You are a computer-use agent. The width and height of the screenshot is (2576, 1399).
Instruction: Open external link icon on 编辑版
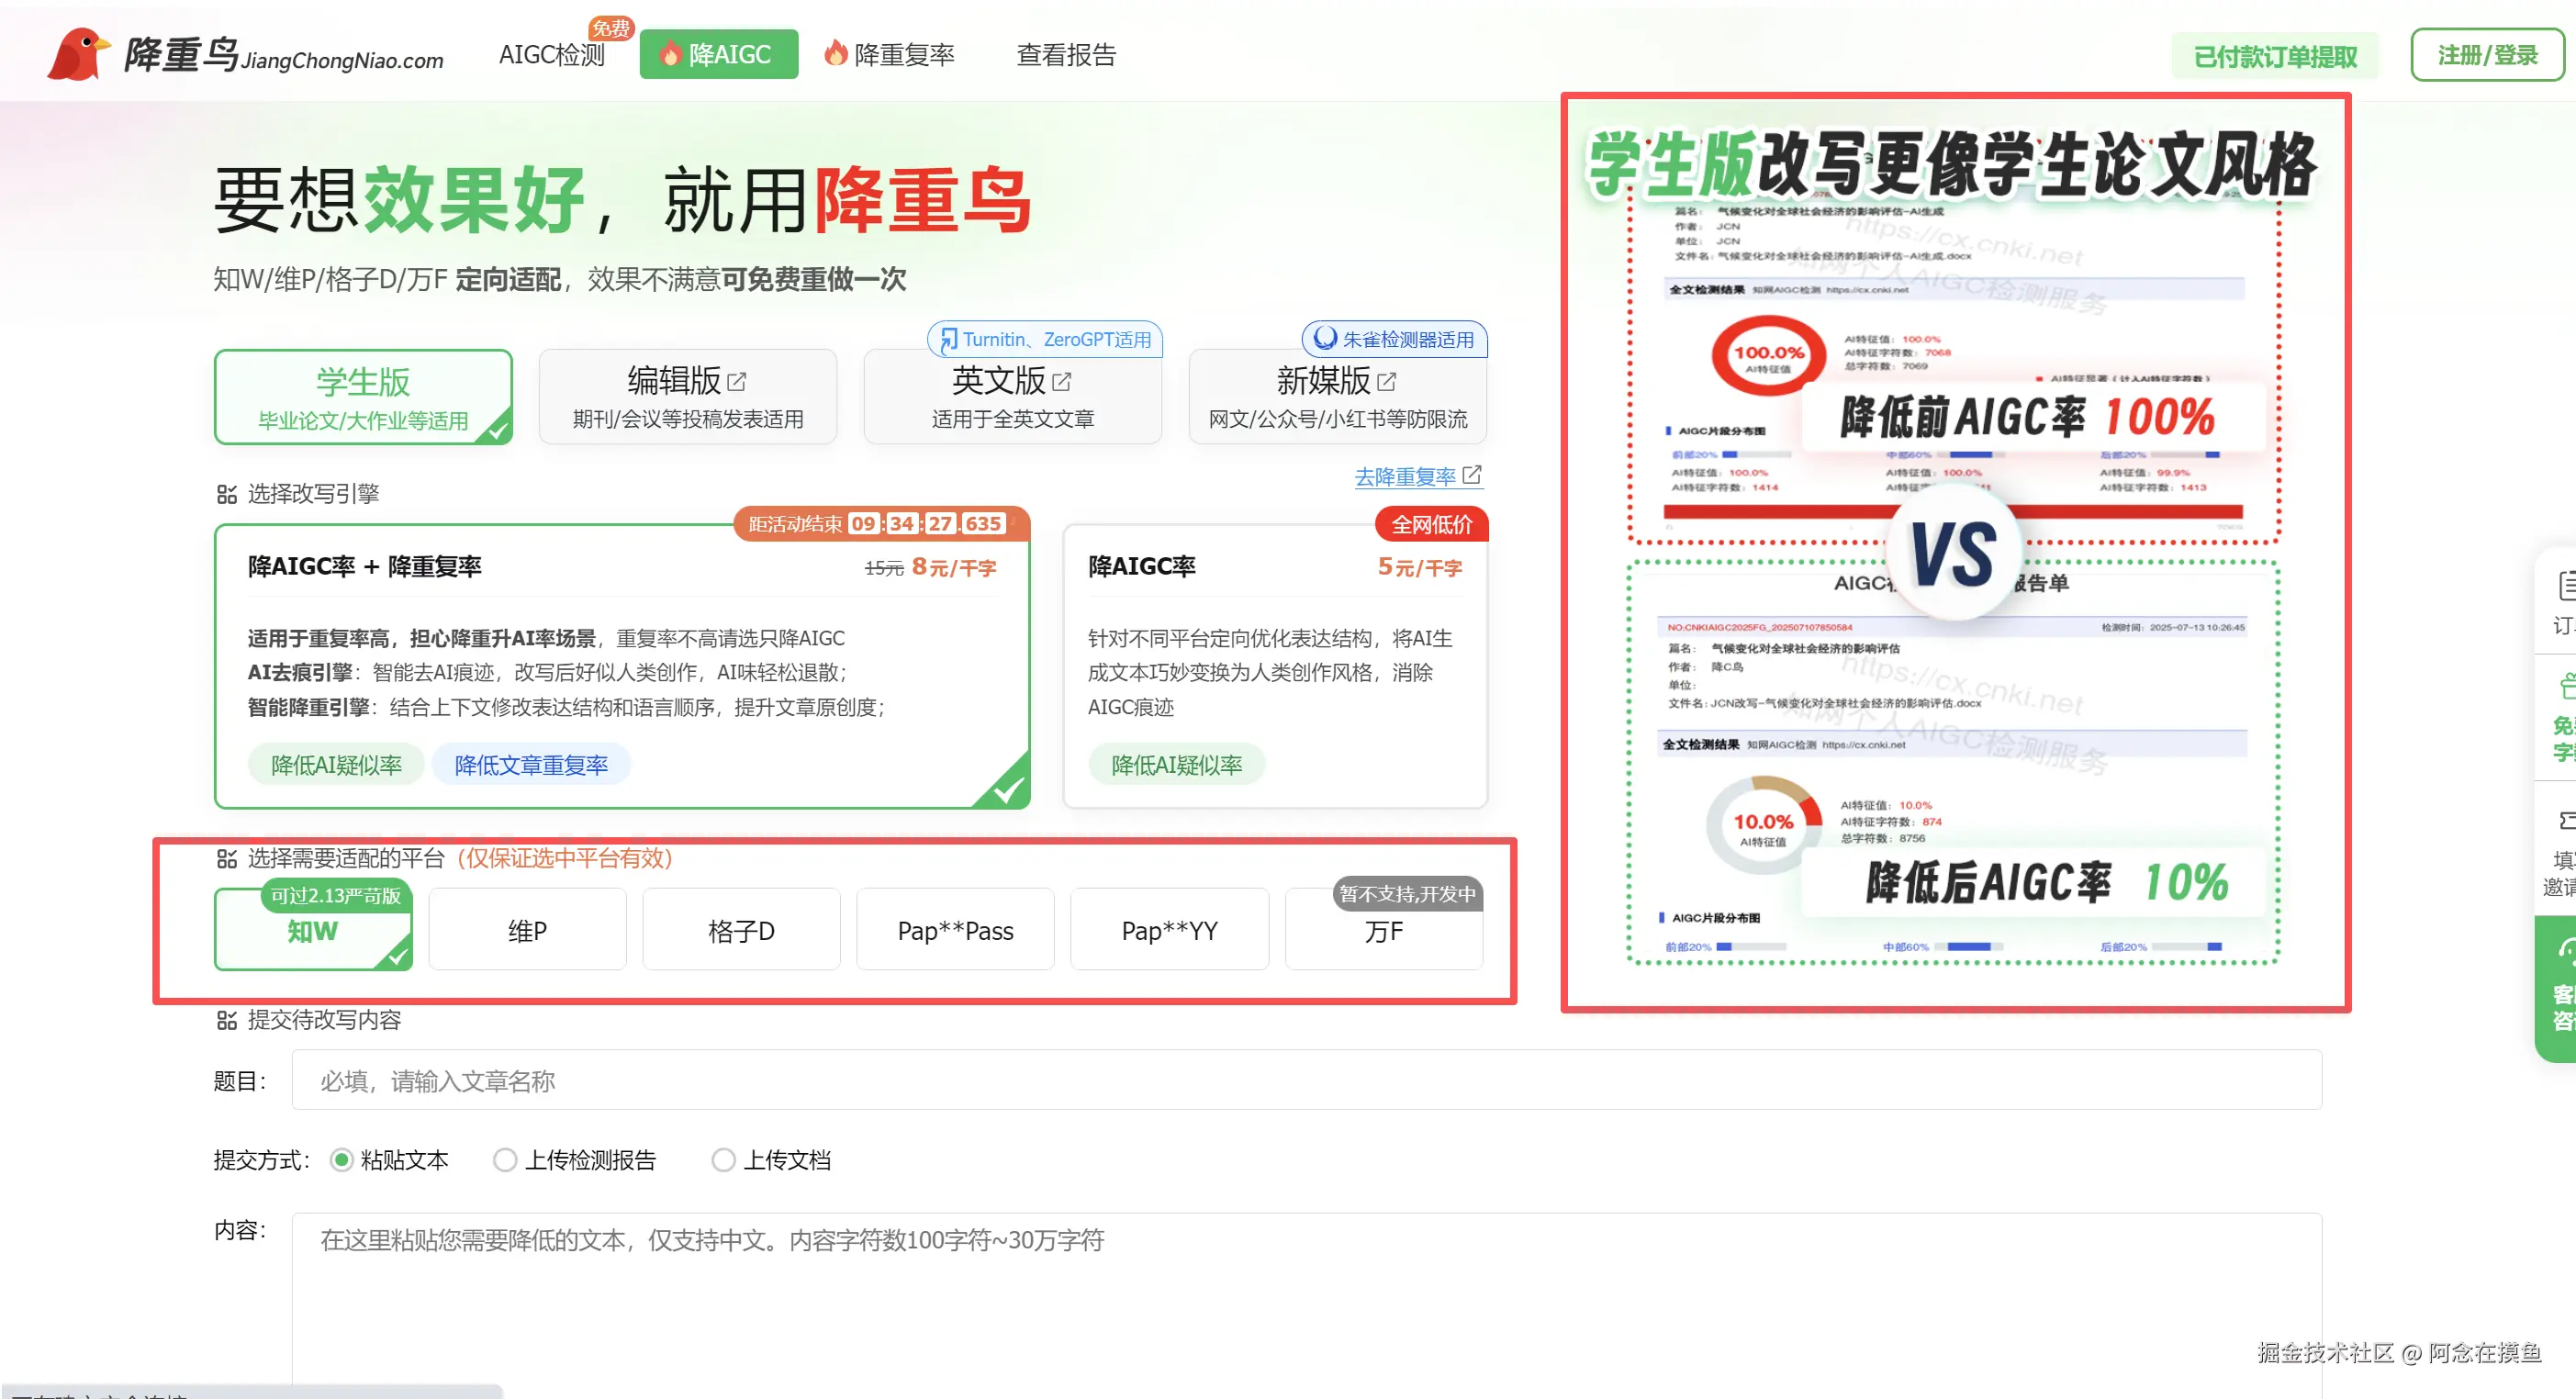[x=737, y=381]
